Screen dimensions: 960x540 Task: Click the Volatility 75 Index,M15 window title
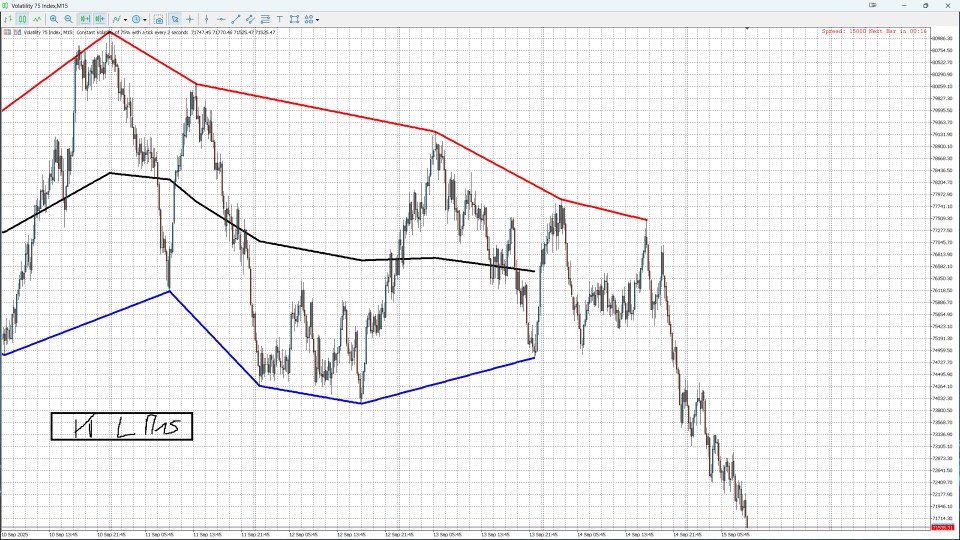coord(40,6)
